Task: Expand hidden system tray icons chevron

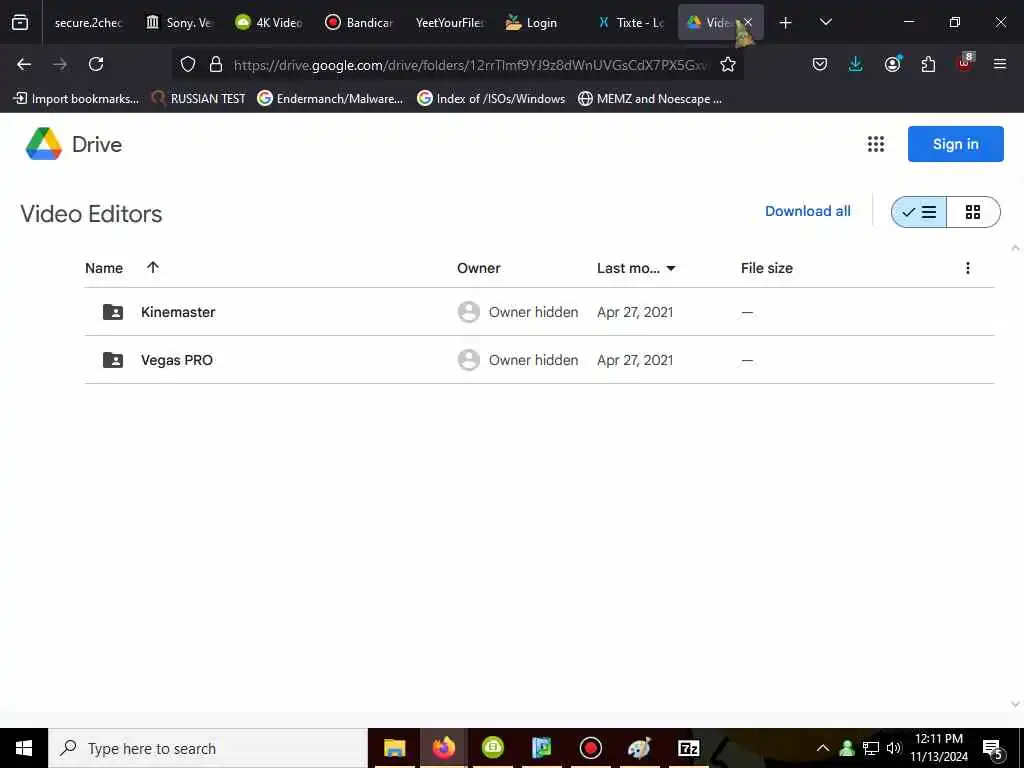Action: point(823,748)
